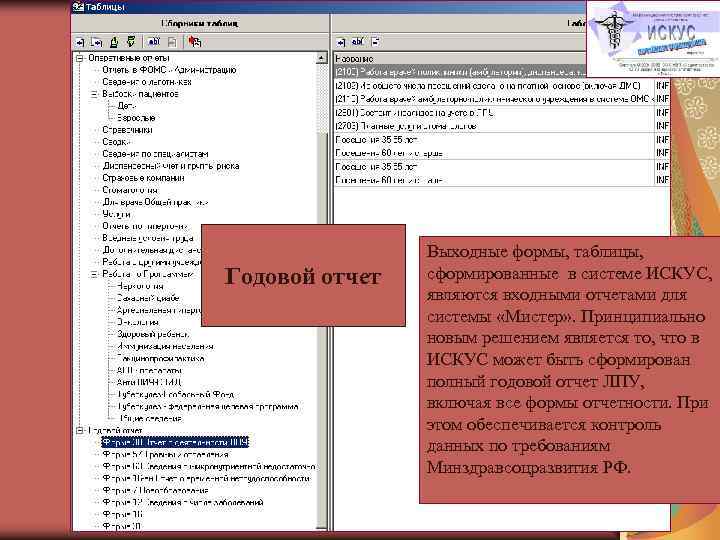Select Общие сведения under programs
The image size is (720, 540).
[151, 418]
